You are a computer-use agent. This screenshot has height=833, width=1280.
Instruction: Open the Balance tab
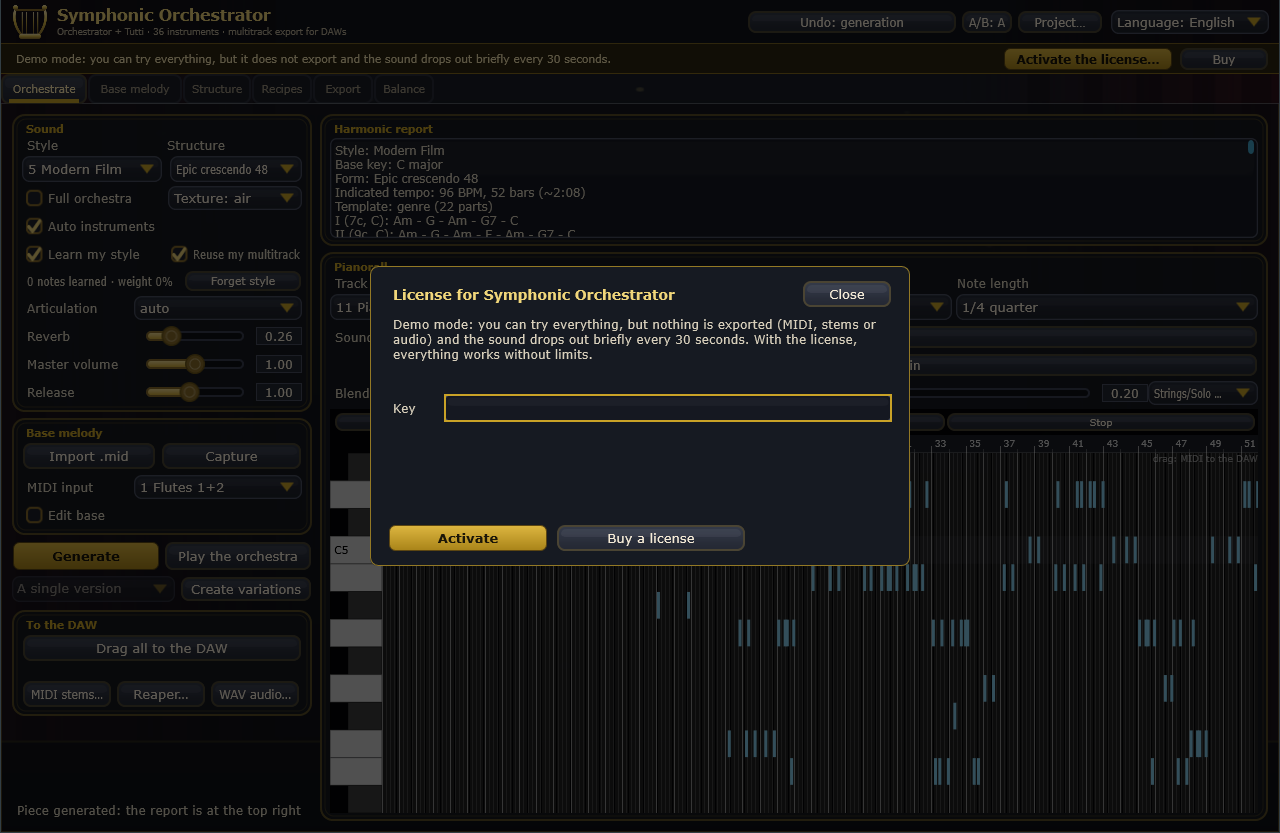click(x=404, y=89)
